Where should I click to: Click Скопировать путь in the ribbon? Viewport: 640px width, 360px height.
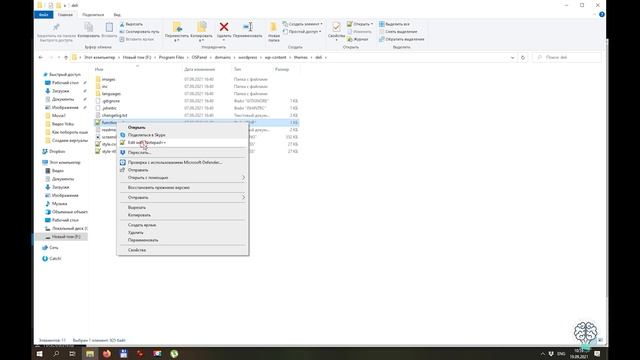(139, 32)
